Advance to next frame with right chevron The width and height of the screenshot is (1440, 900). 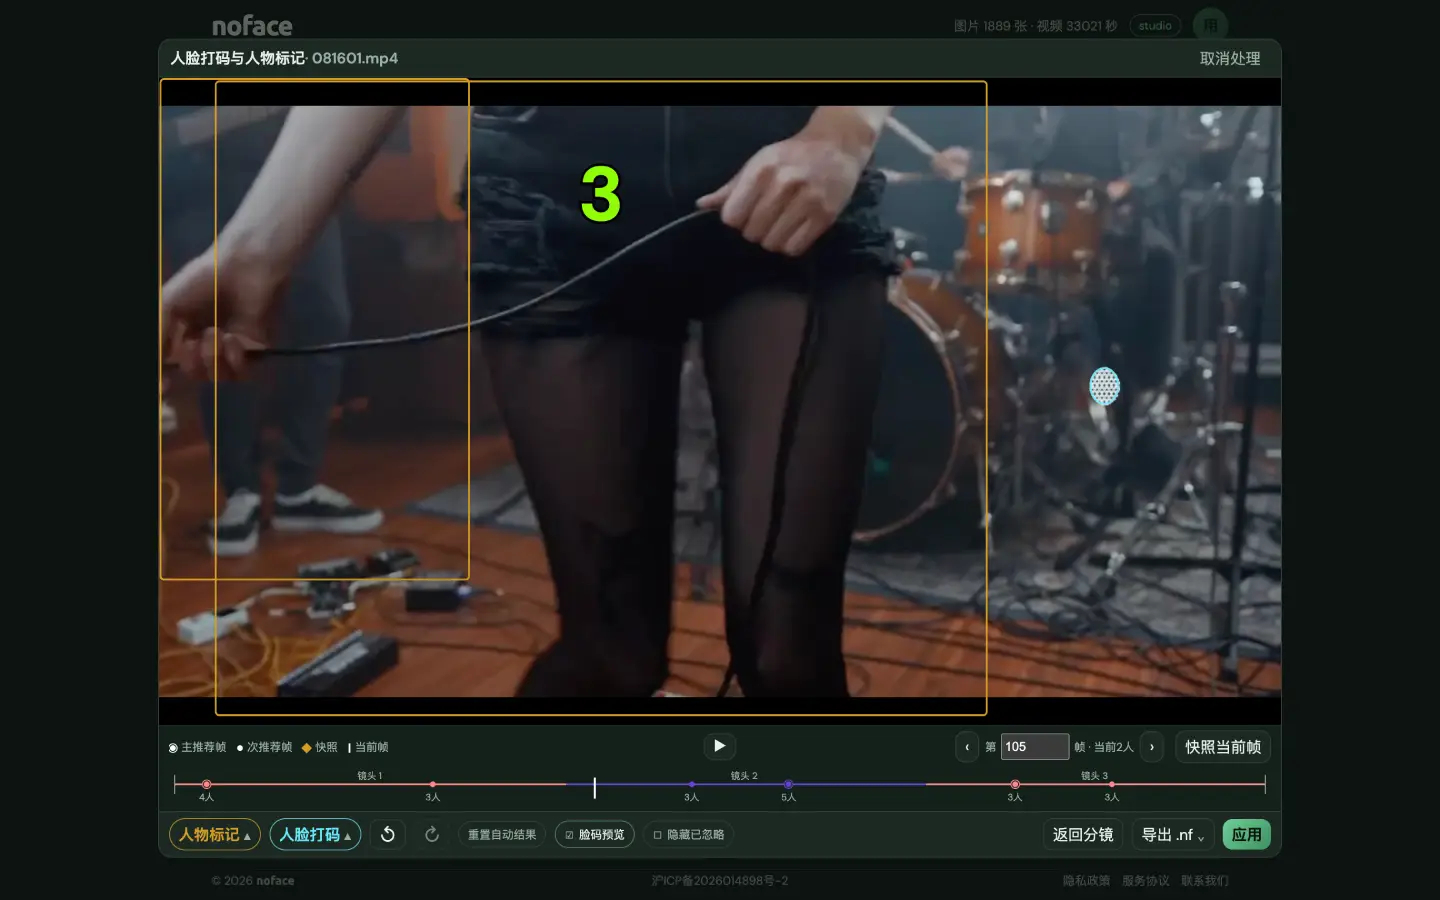click(x=1152, y=747)
